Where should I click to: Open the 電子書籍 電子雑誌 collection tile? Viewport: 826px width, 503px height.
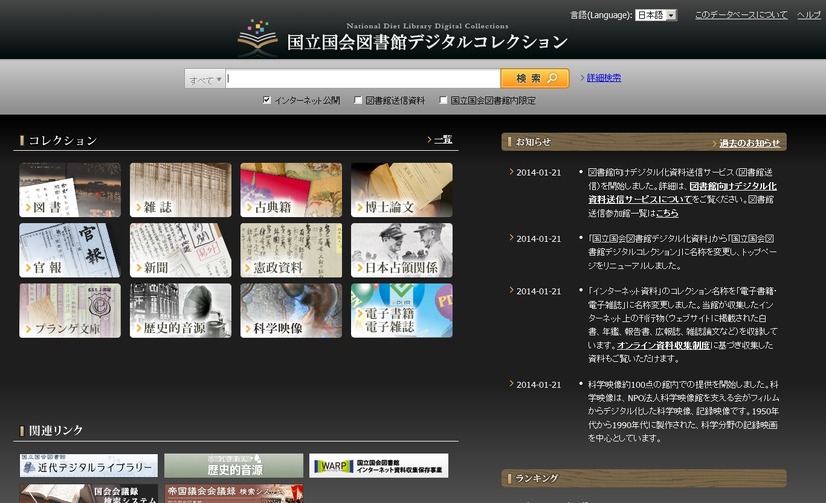coord(402,311)
